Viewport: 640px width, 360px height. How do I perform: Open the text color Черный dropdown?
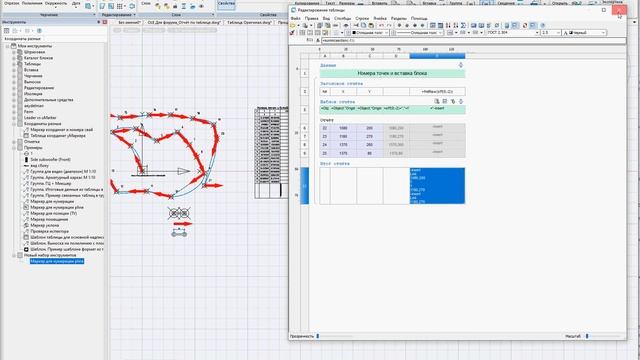[x=603, y=33]
